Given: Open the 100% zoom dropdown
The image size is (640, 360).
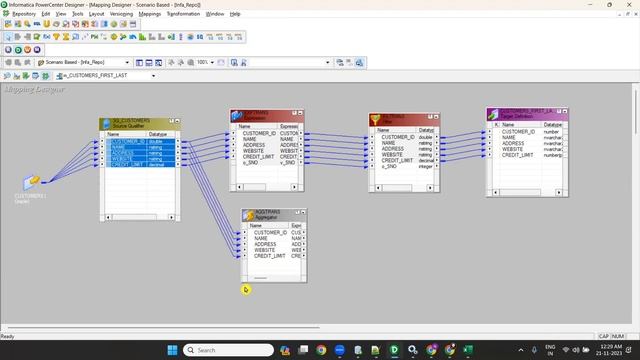Looking at the screenshot, I should (212, 62).
